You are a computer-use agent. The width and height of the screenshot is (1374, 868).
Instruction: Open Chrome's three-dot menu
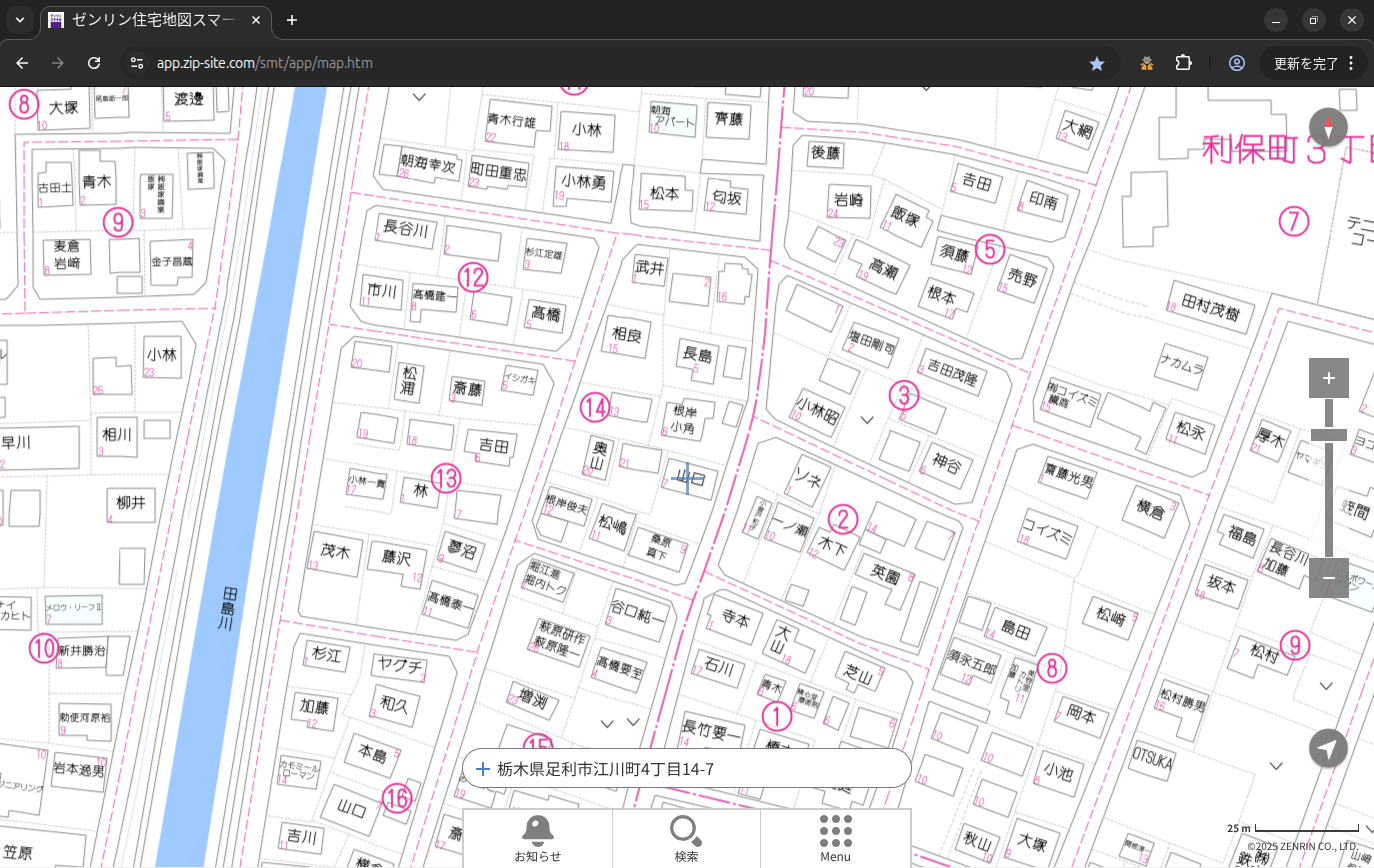pos(1351,63)
